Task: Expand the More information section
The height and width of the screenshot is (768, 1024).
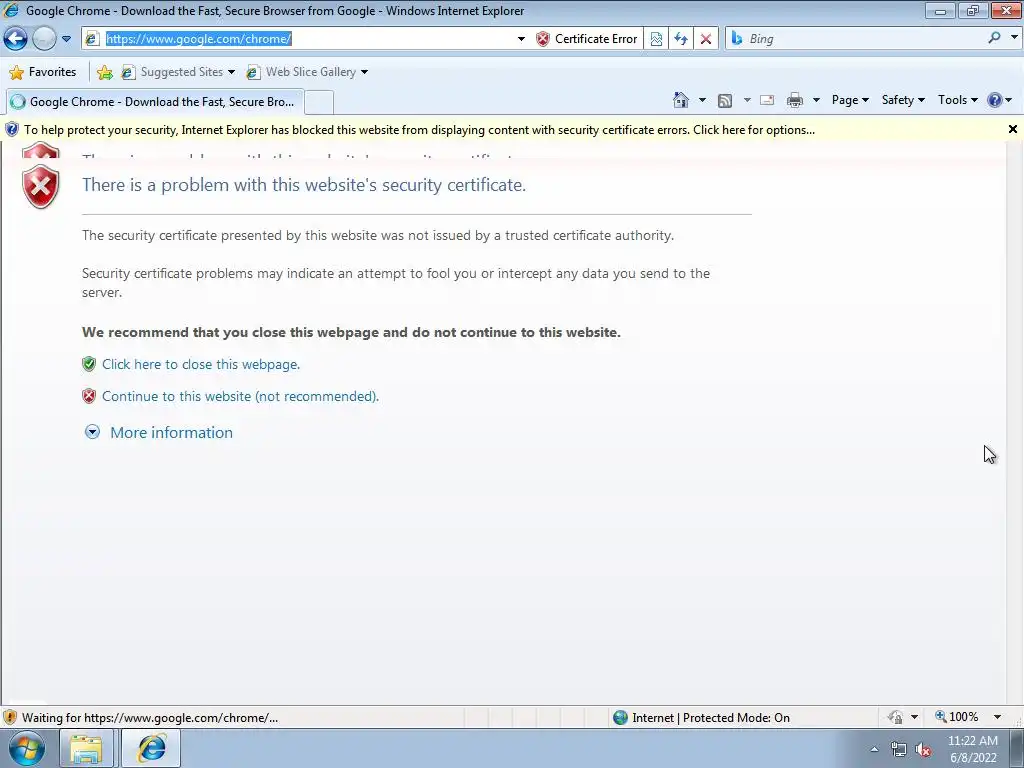Action: [x=158, y=432]
